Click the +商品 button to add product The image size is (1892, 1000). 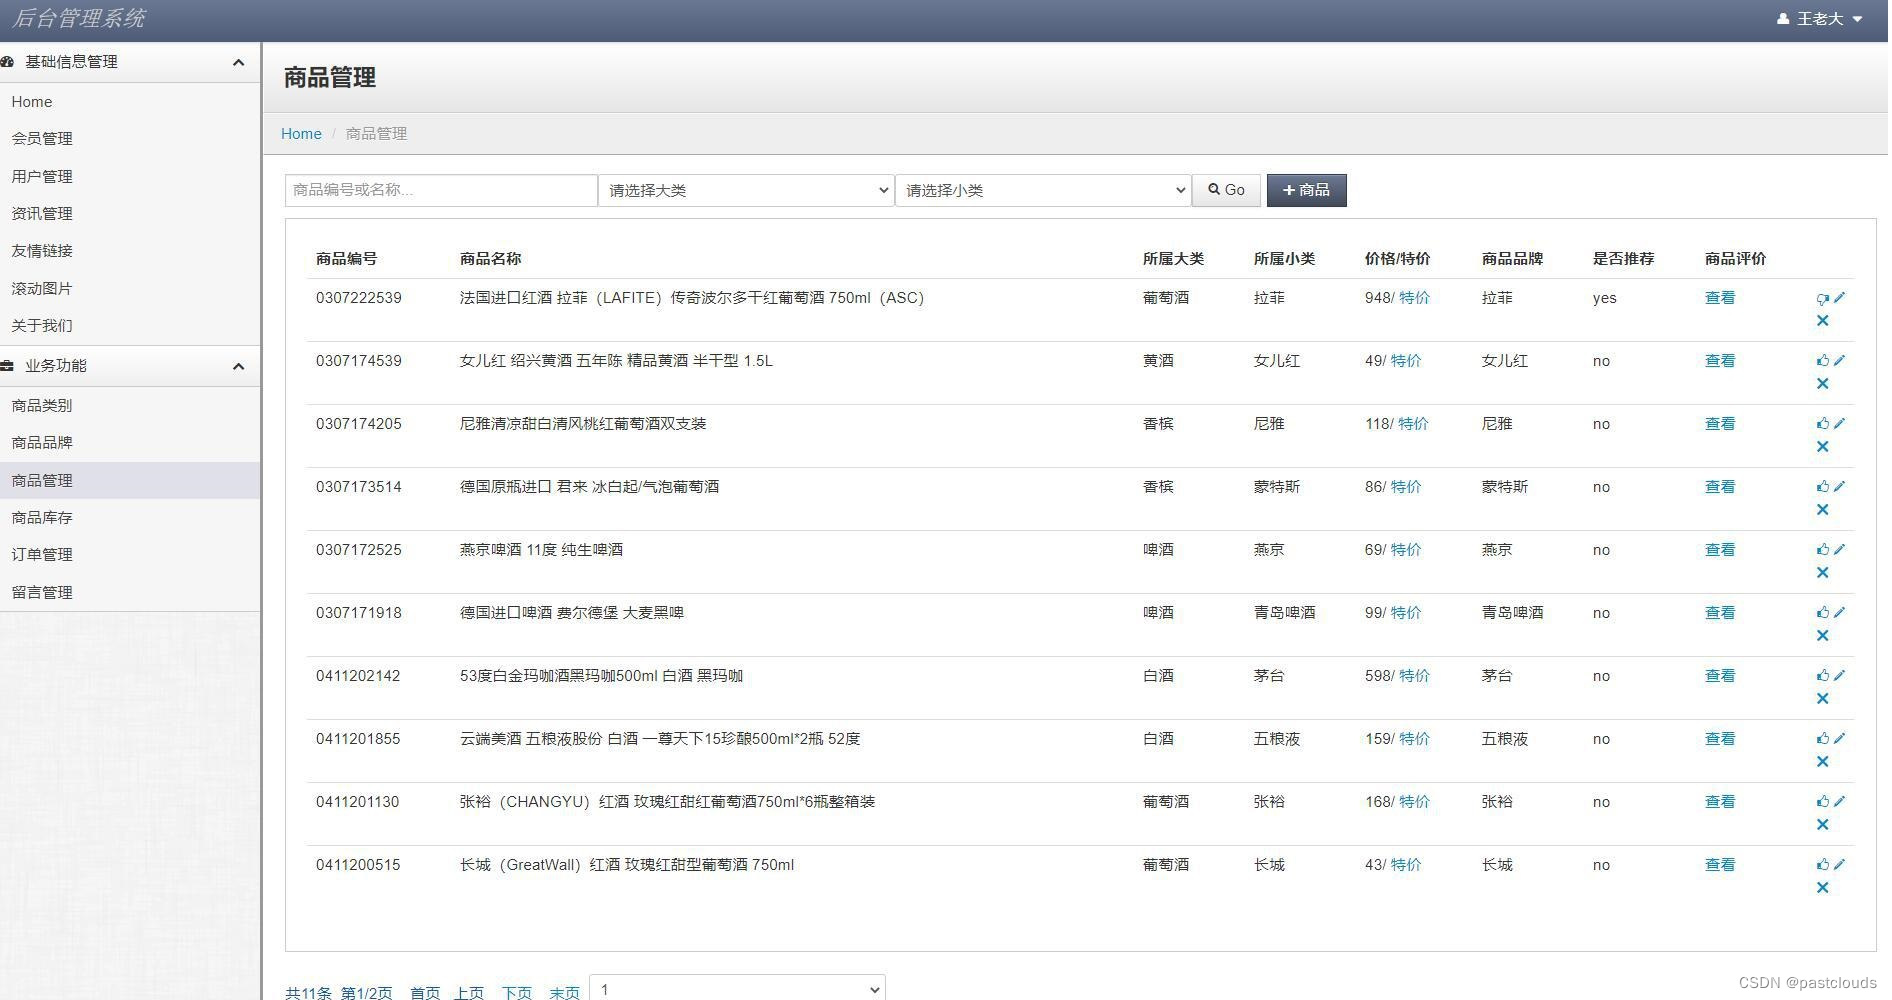tap(1306, 190)
